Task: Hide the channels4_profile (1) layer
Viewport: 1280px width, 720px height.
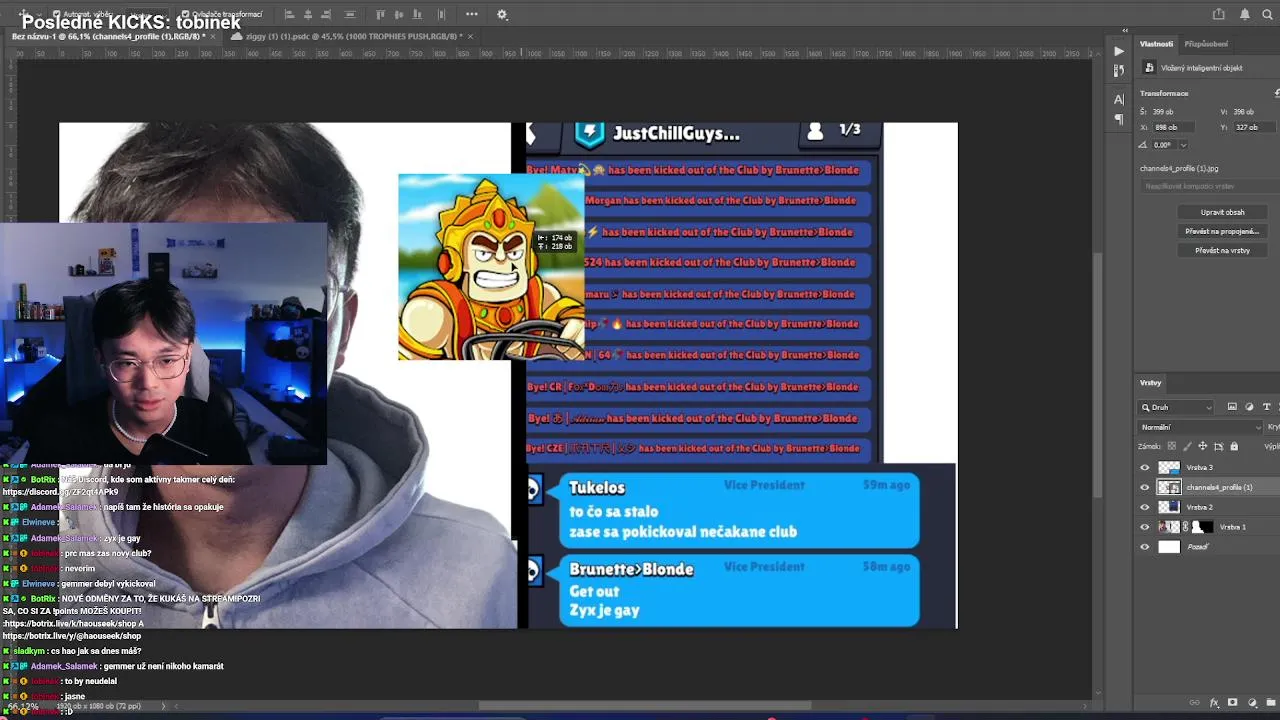Action: (x=1145, y=487)
